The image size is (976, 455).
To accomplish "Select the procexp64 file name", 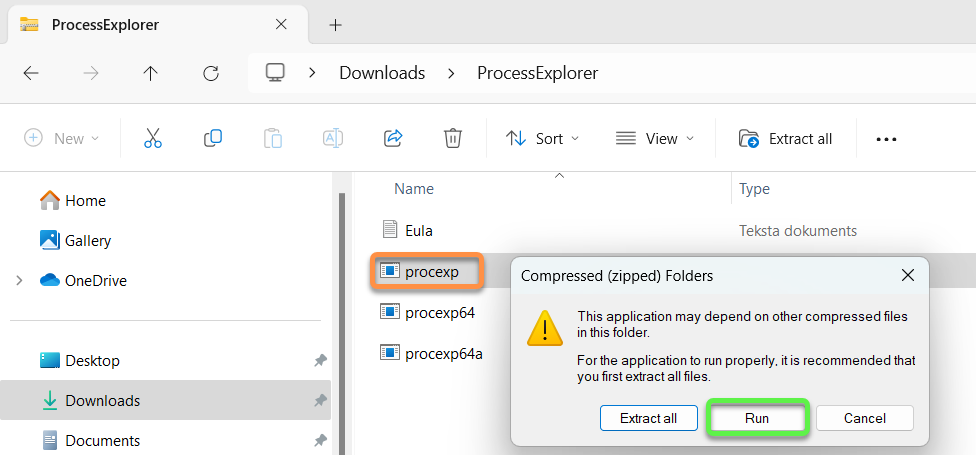I will tap(440, 312).
